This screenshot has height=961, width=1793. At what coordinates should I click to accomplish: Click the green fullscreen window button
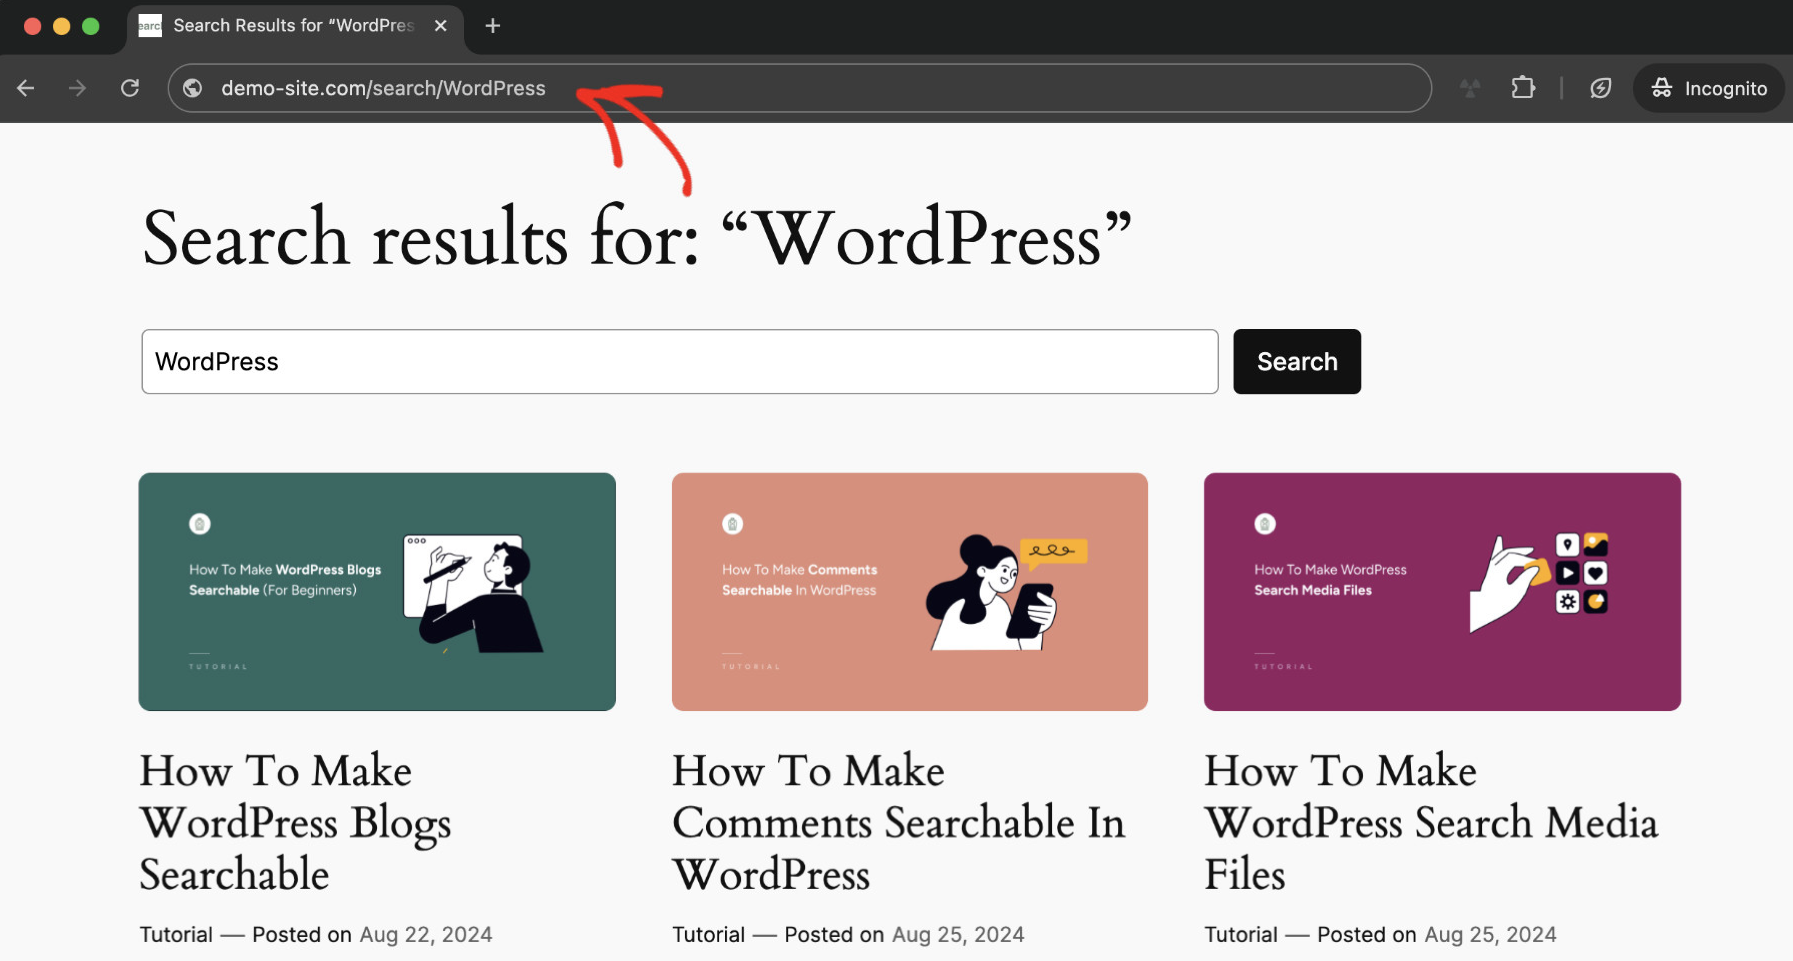click(90, 26)
